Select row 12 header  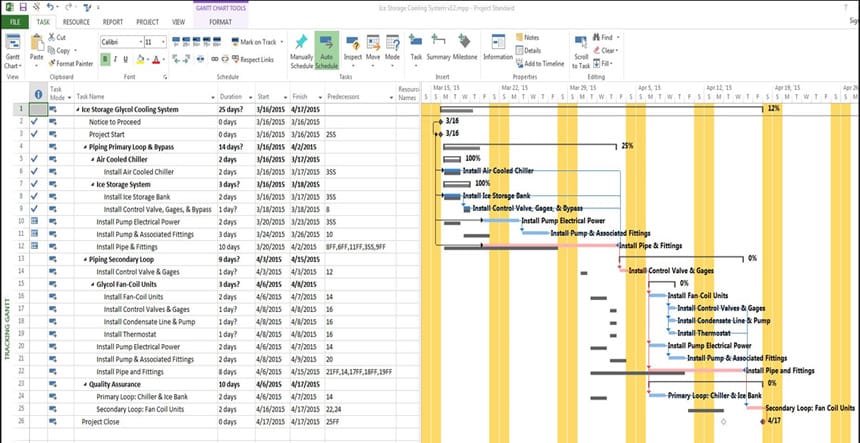point(21,247)
